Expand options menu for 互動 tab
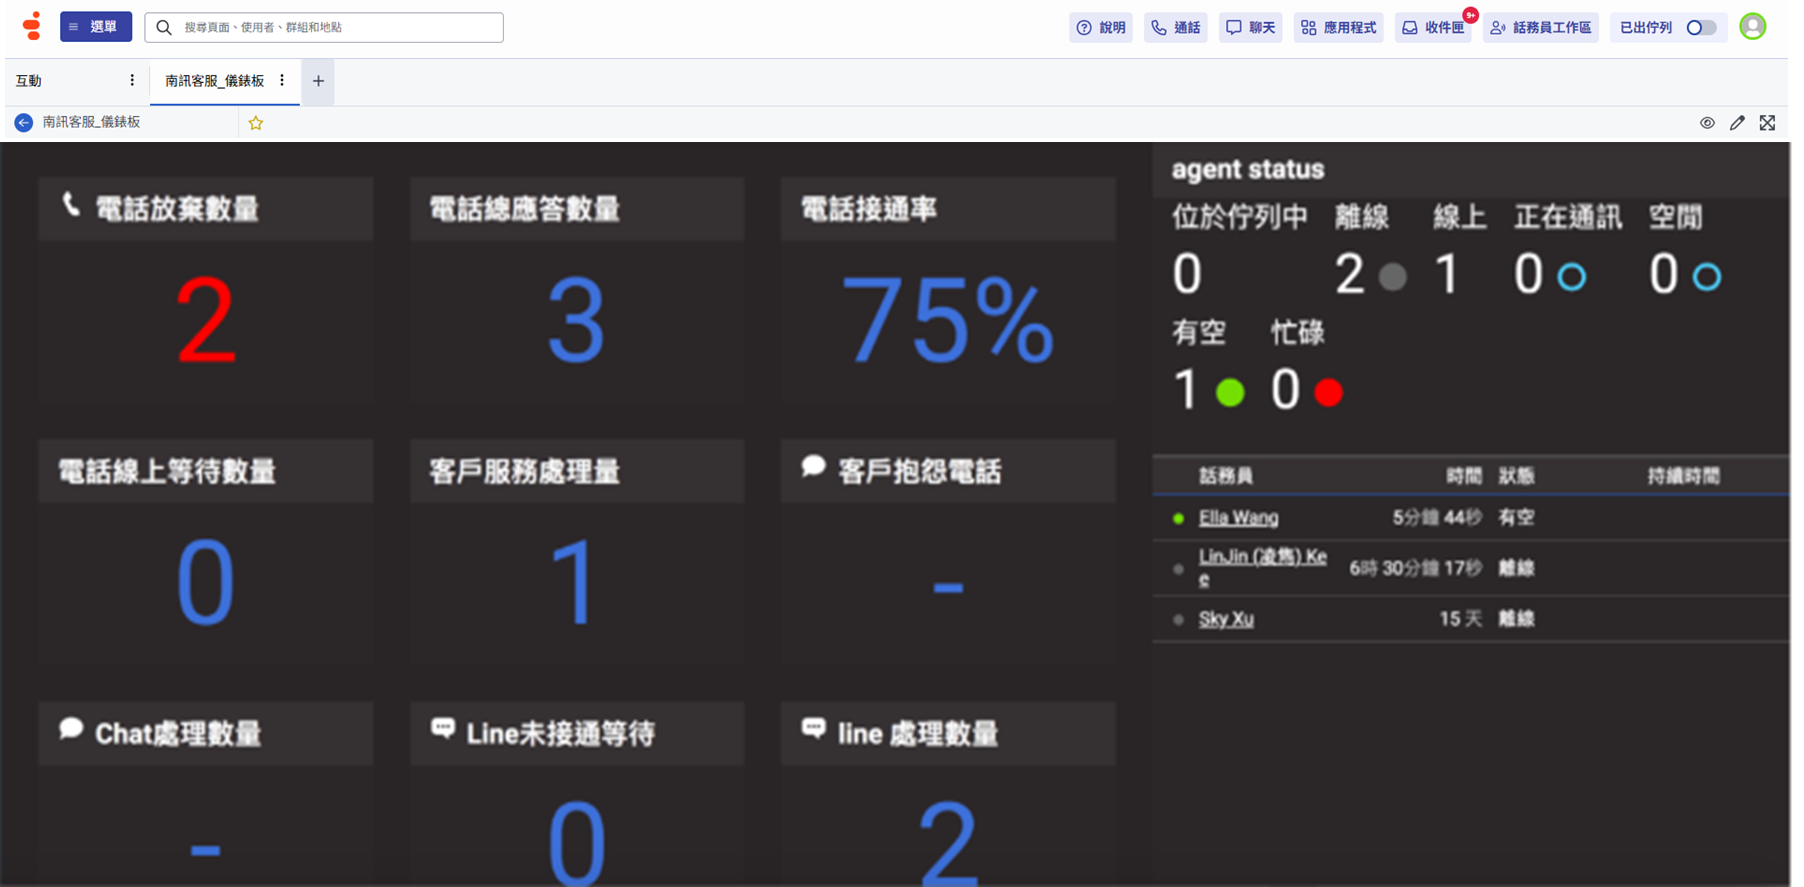This screenshot has height=887, width=1804. (132, 81)
